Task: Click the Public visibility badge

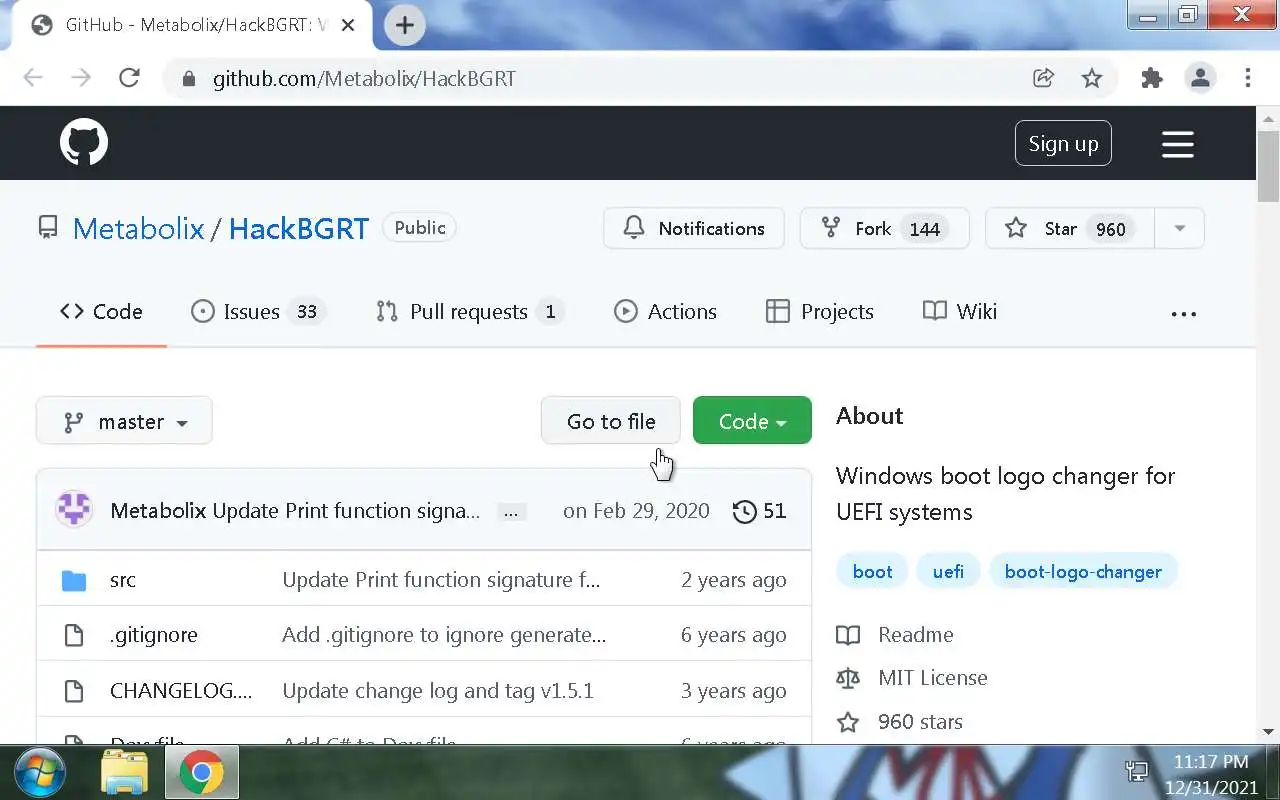Action: [x=420, y=228]
